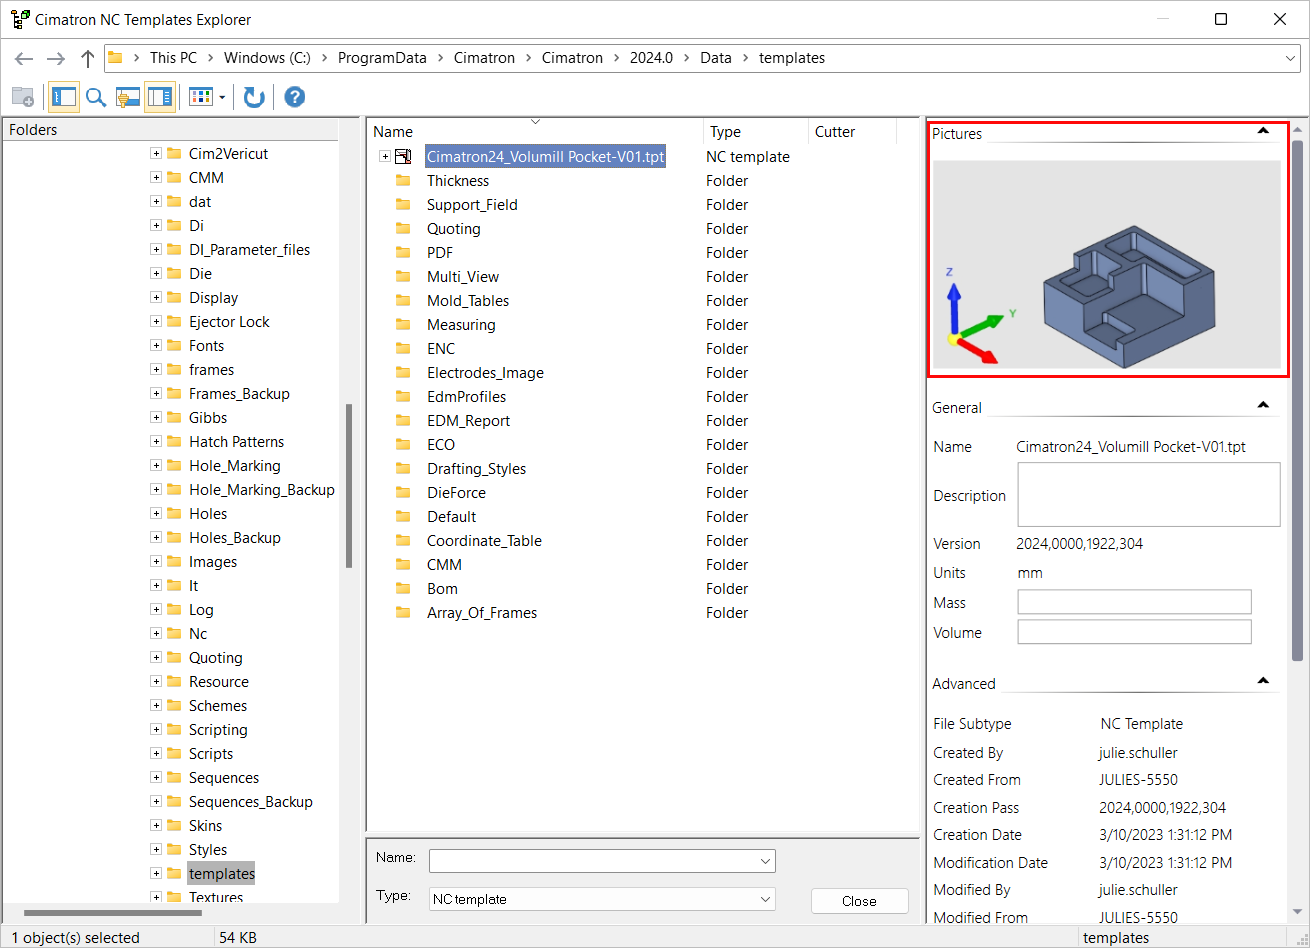Screen dimensions: 1310x948
Task: Sort by the Type column header
Action: click(726, 132)
